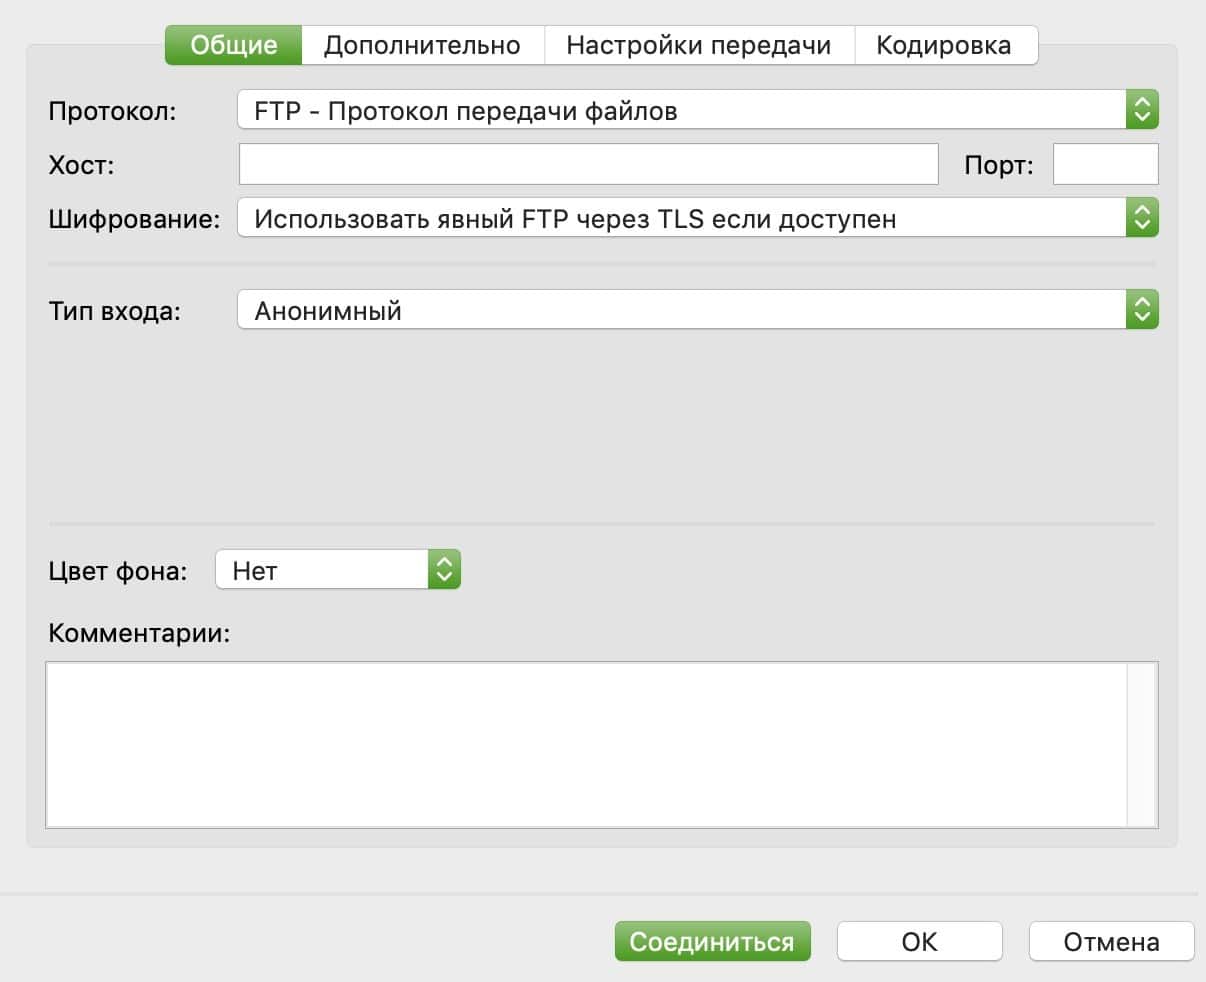Switch to the Общие tab
1206x982 pixels.
coord(233,45)
